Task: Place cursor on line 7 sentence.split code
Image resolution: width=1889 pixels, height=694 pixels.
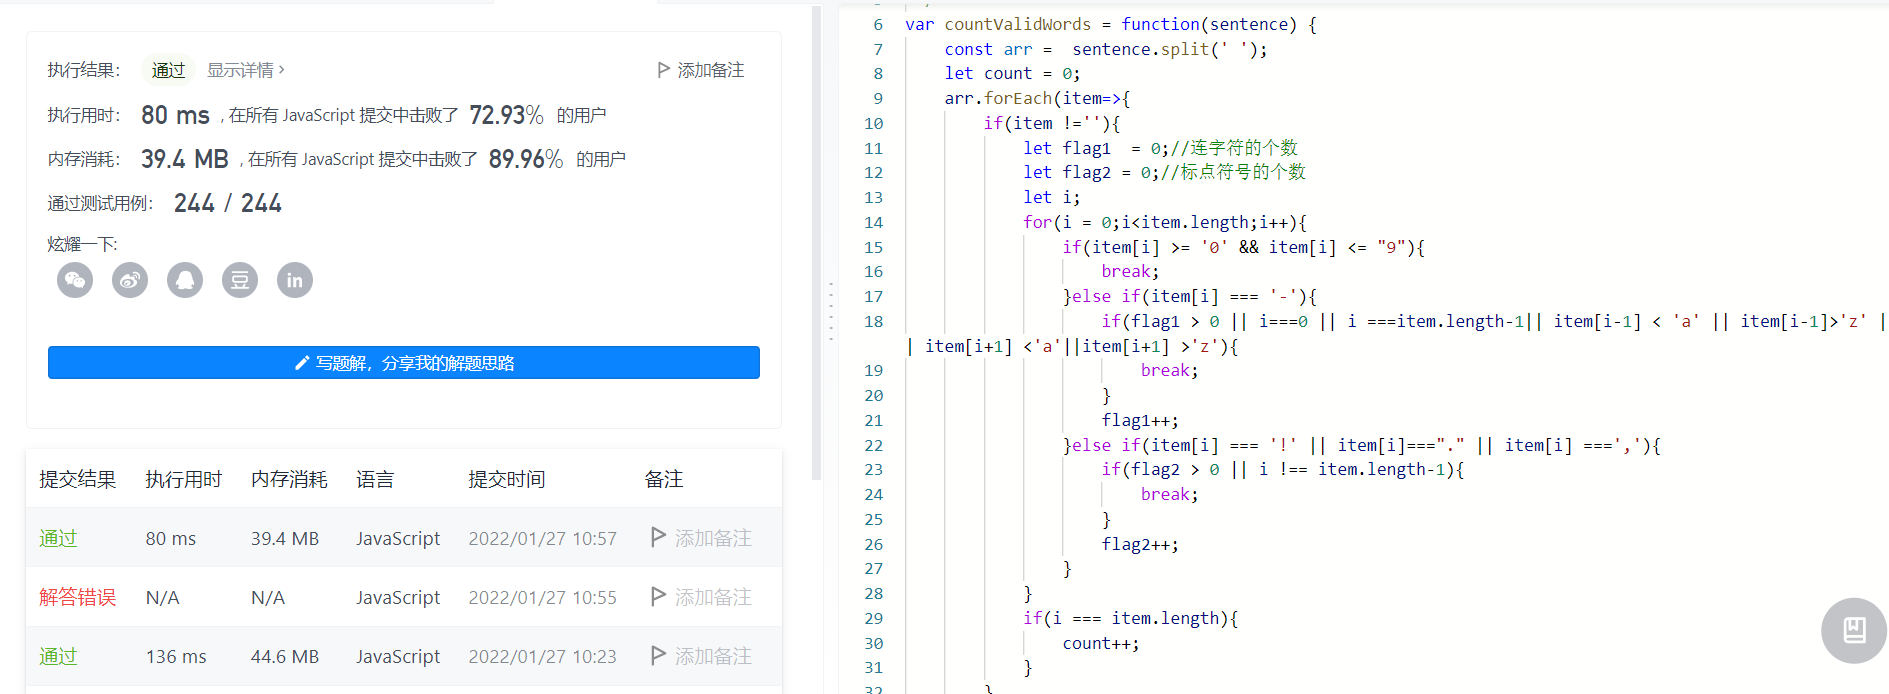Action: pos(1169,49)
